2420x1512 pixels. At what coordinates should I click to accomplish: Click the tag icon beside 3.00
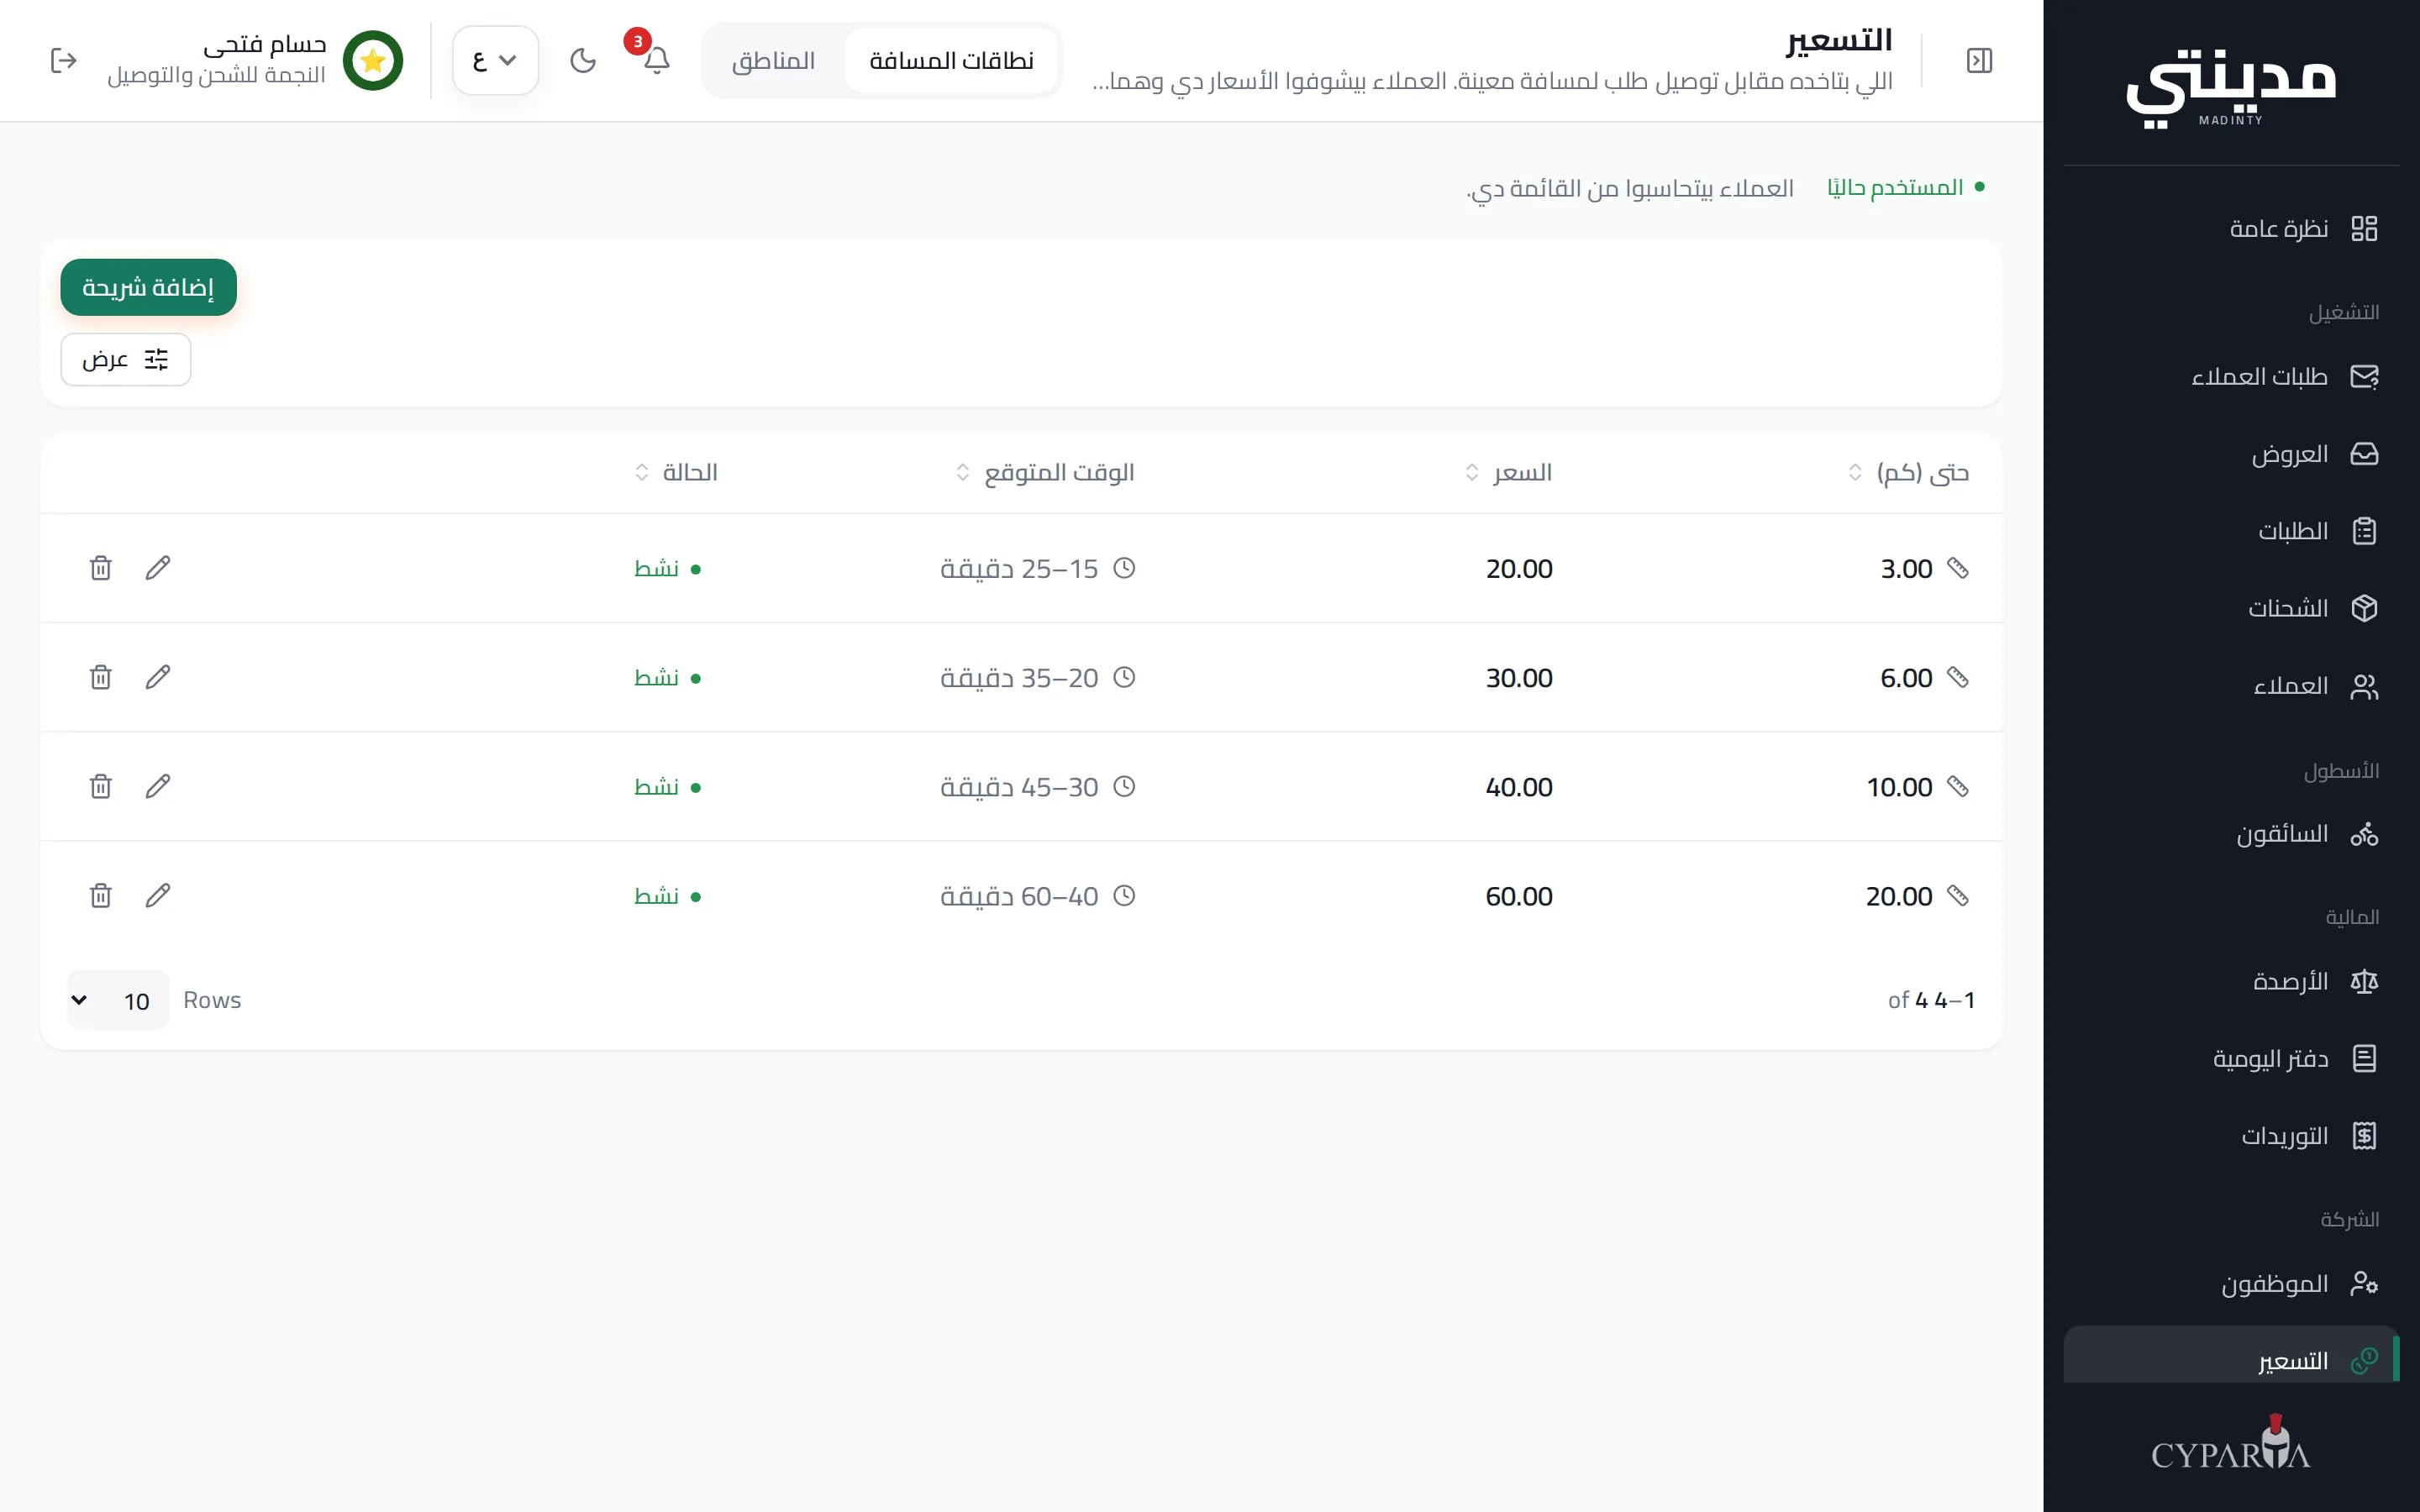click(1957, 568)
